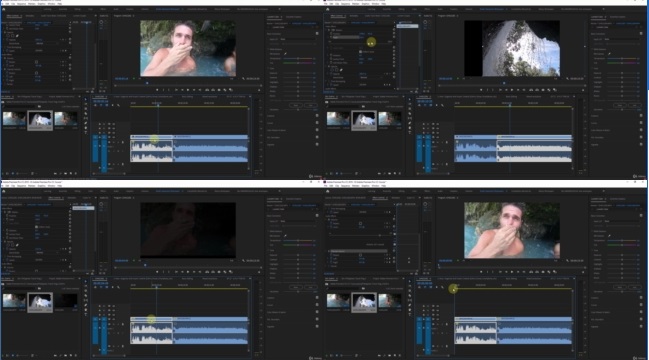The image size is (649, 360).
Task: Click free-draw bezier mask pen under Opacity, top-left screenshot
Action: [17, 36]
